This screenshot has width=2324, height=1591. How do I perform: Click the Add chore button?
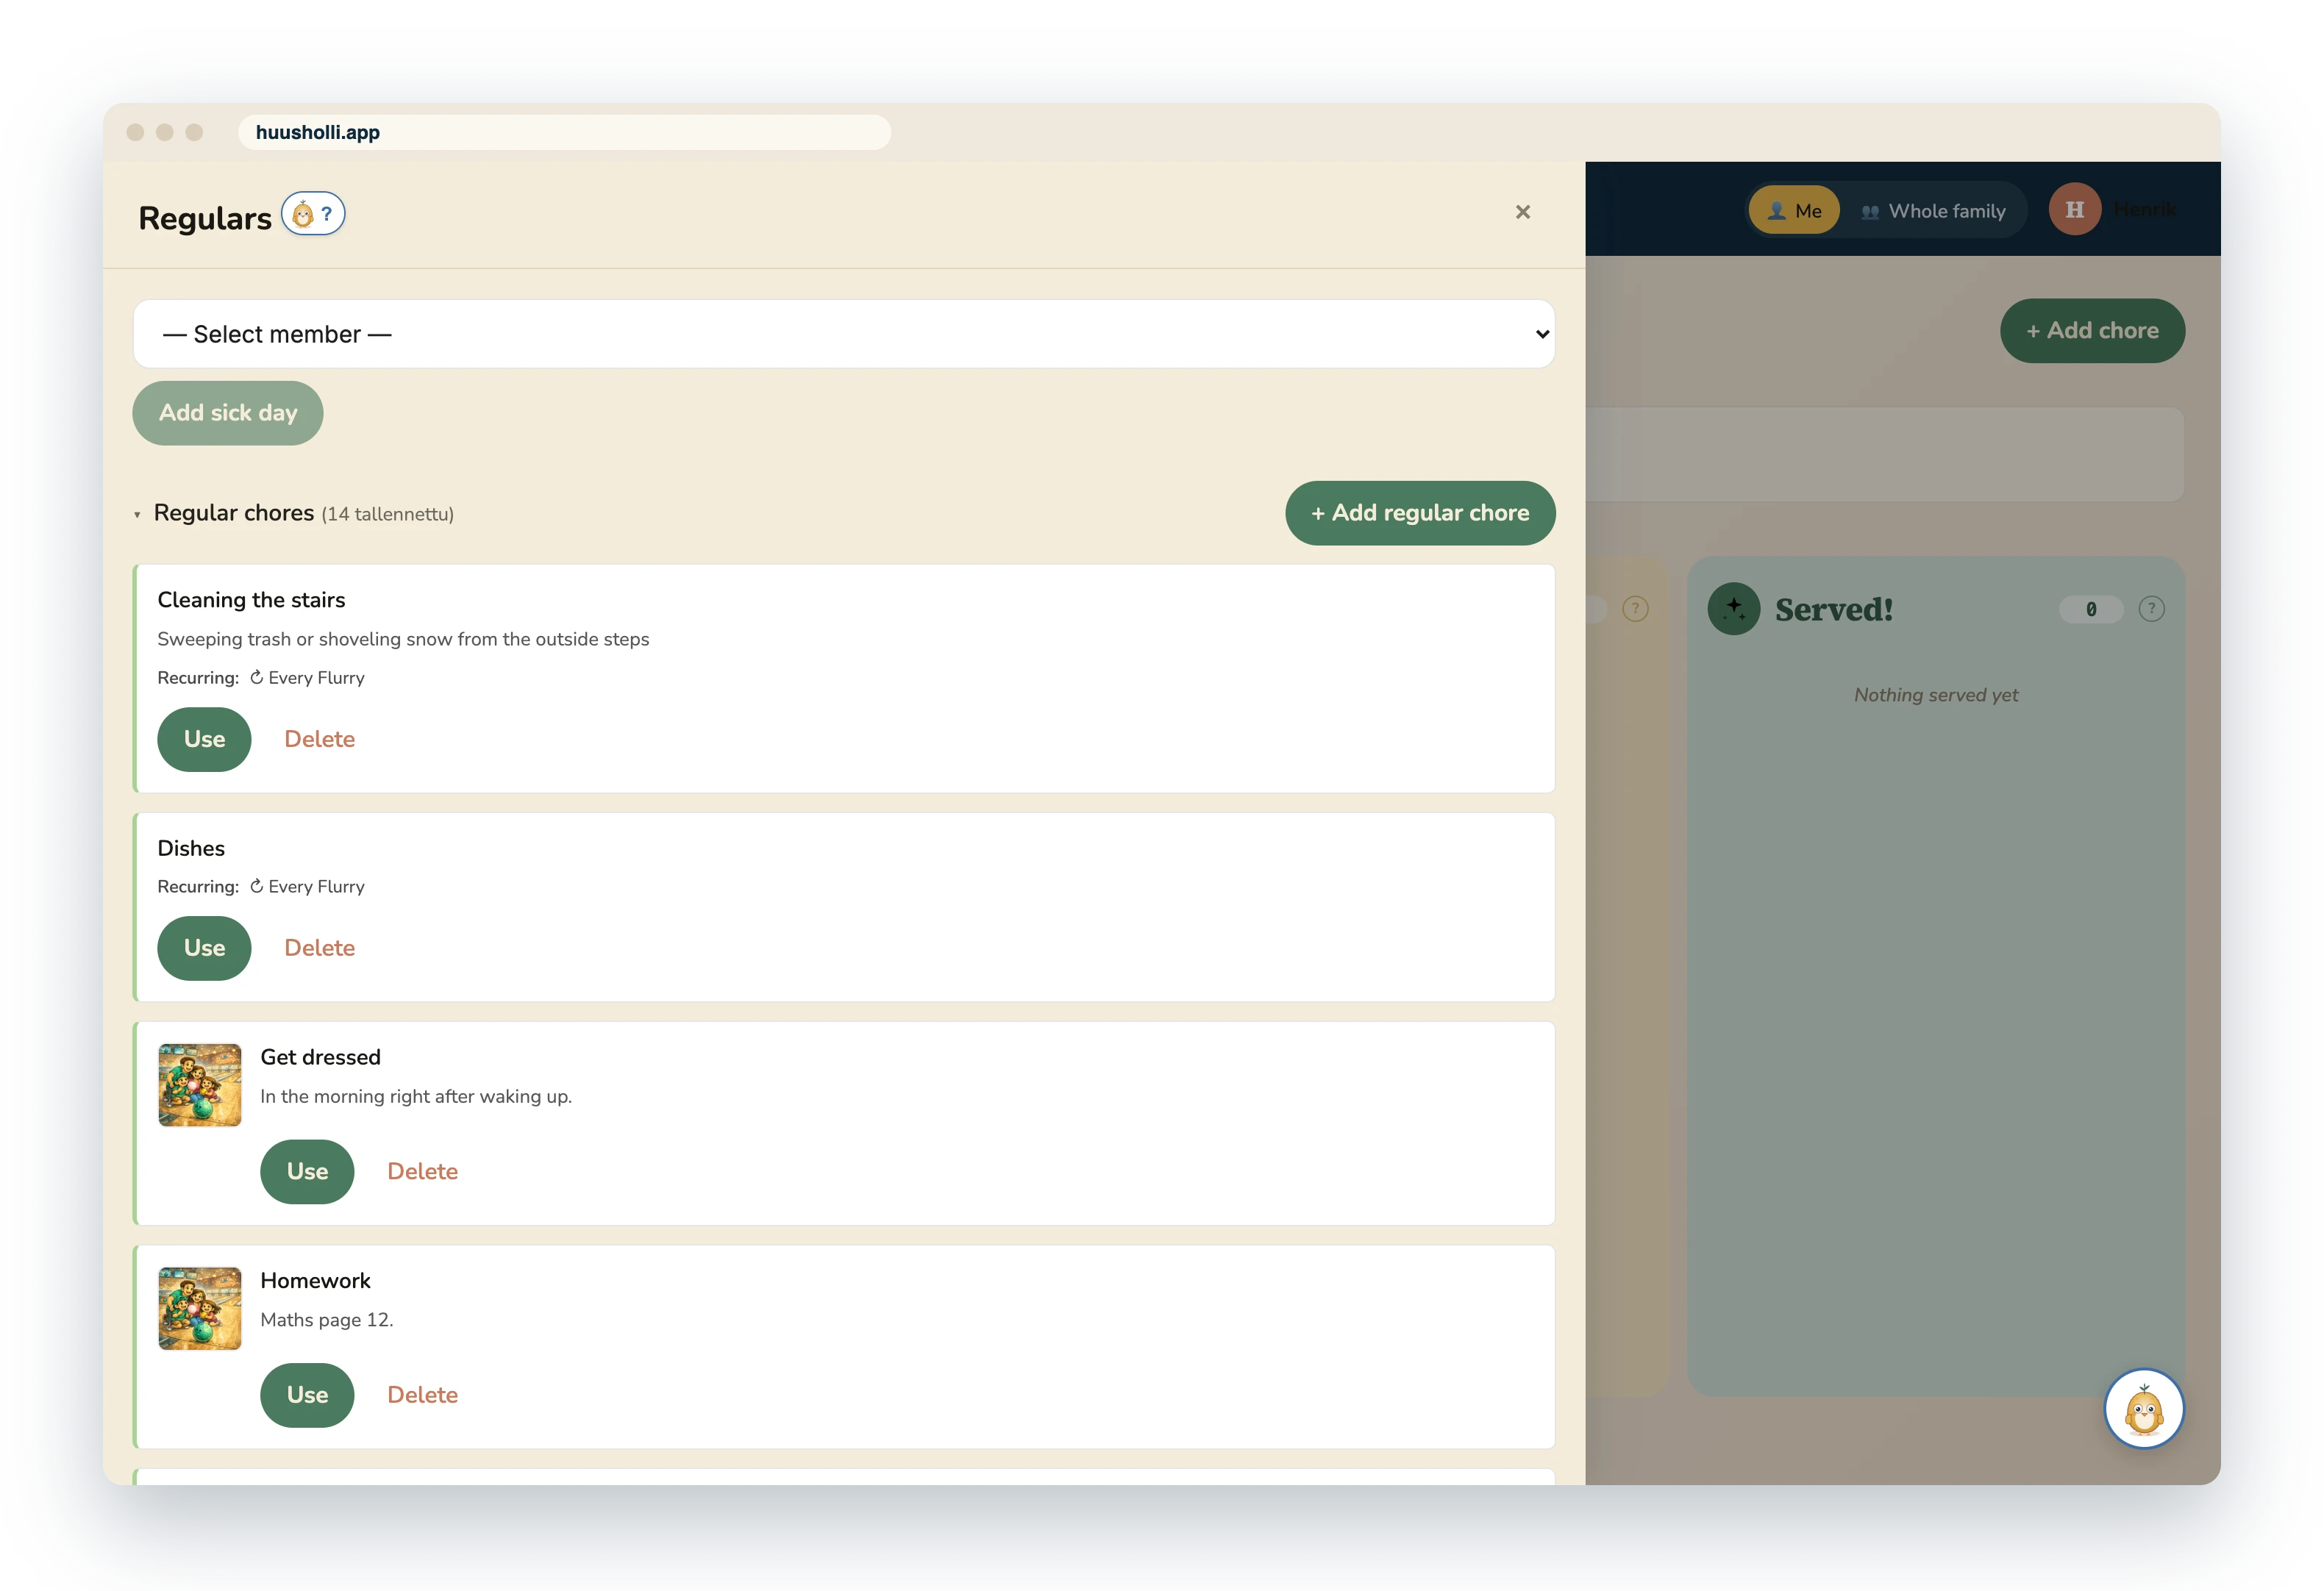(x=2092, y=331)
